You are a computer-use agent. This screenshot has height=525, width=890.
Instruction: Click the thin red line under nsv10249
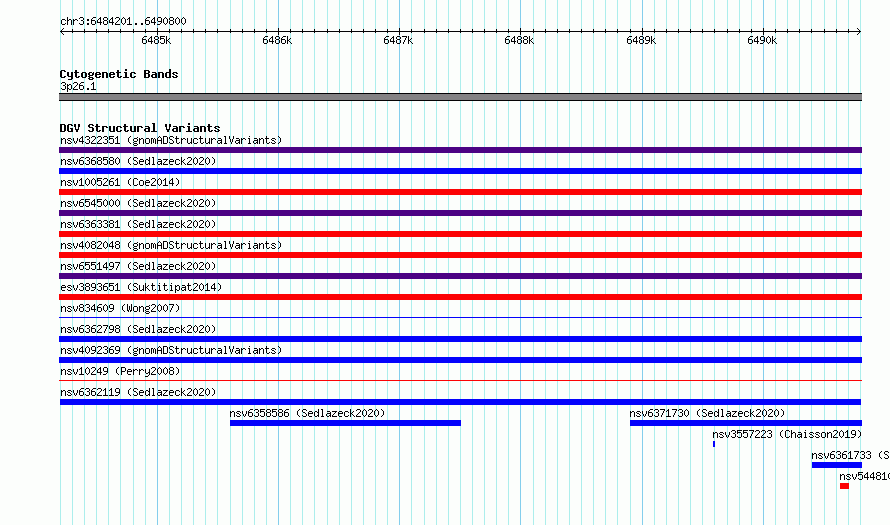click(x=460, y=381)
